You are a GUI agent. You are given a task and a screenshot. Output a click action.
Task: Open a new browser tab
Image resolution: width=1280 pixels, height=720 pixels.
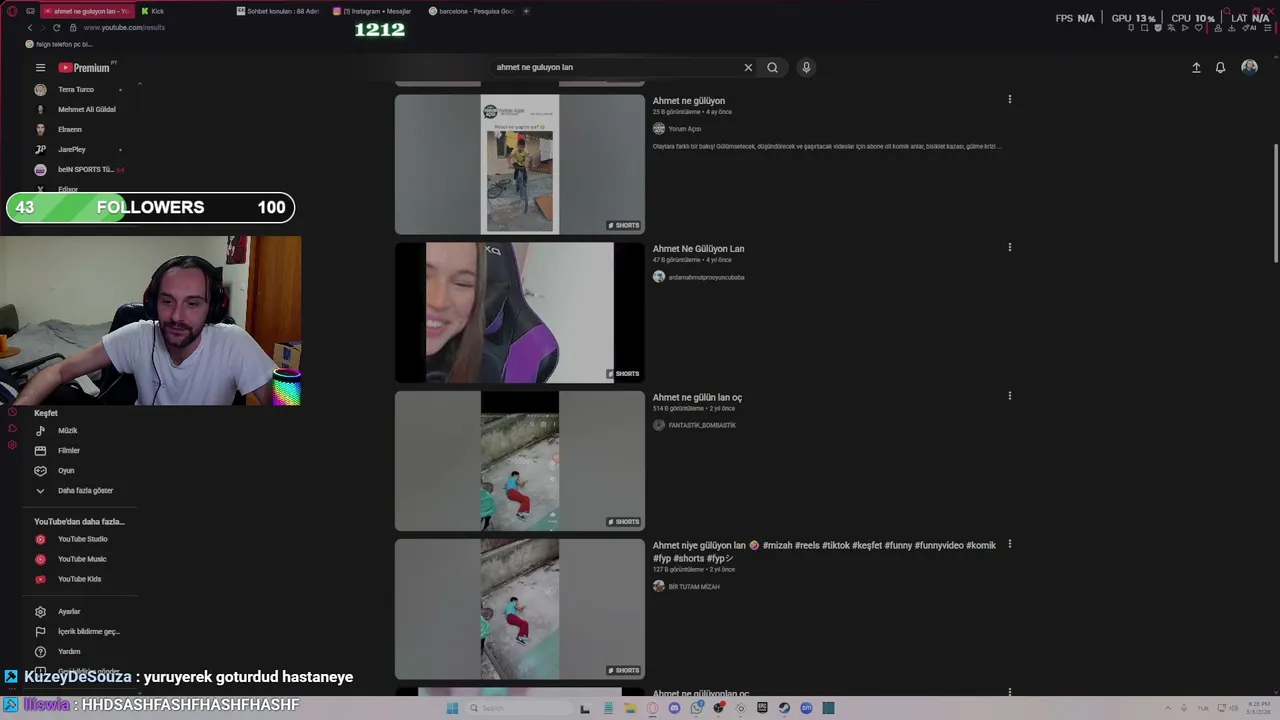tap(526, 11)
